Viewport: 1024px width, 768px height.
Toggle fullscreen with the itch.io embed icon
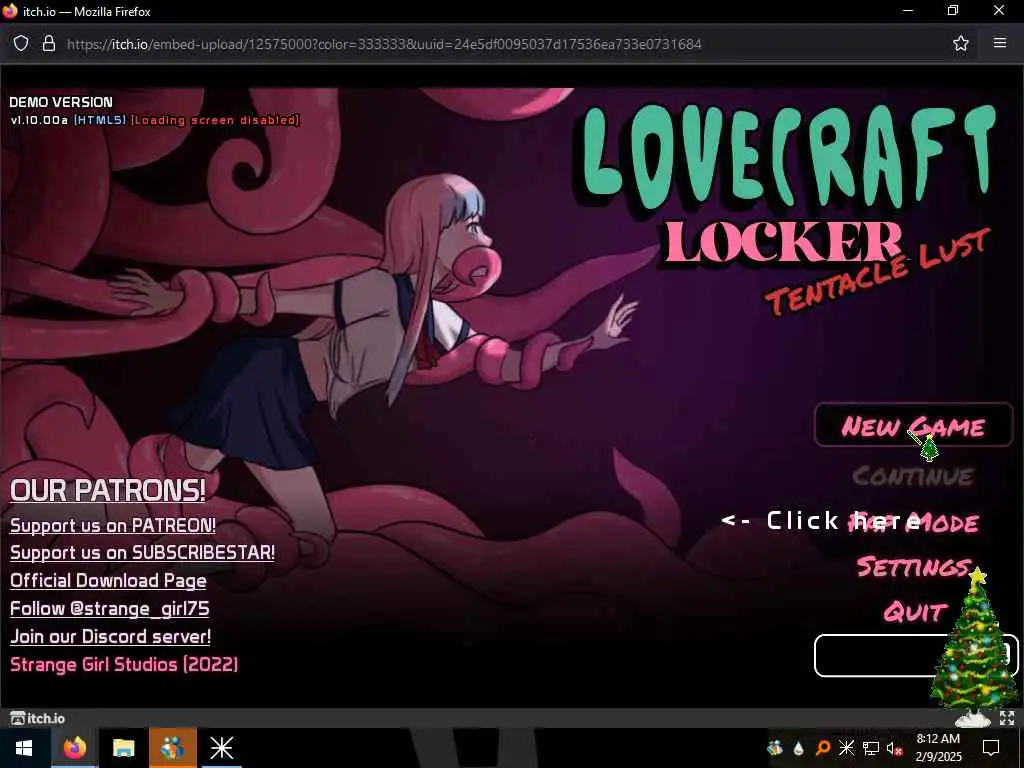click(x=1006, y=718)
